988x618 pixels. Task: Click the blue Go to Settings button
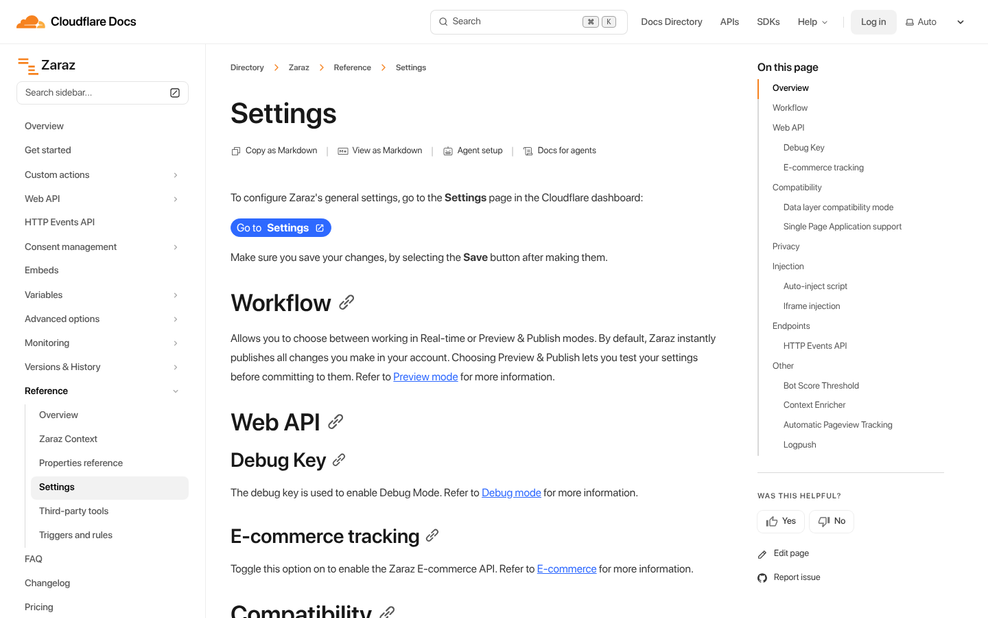tap(280, 227)
